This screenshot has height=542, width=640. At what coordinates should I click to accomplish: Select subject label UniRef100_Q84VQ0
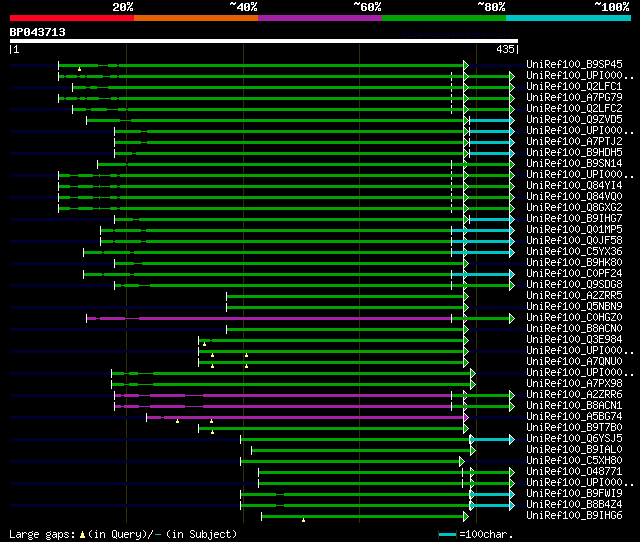pyautogui.click(x=574, y=197)
